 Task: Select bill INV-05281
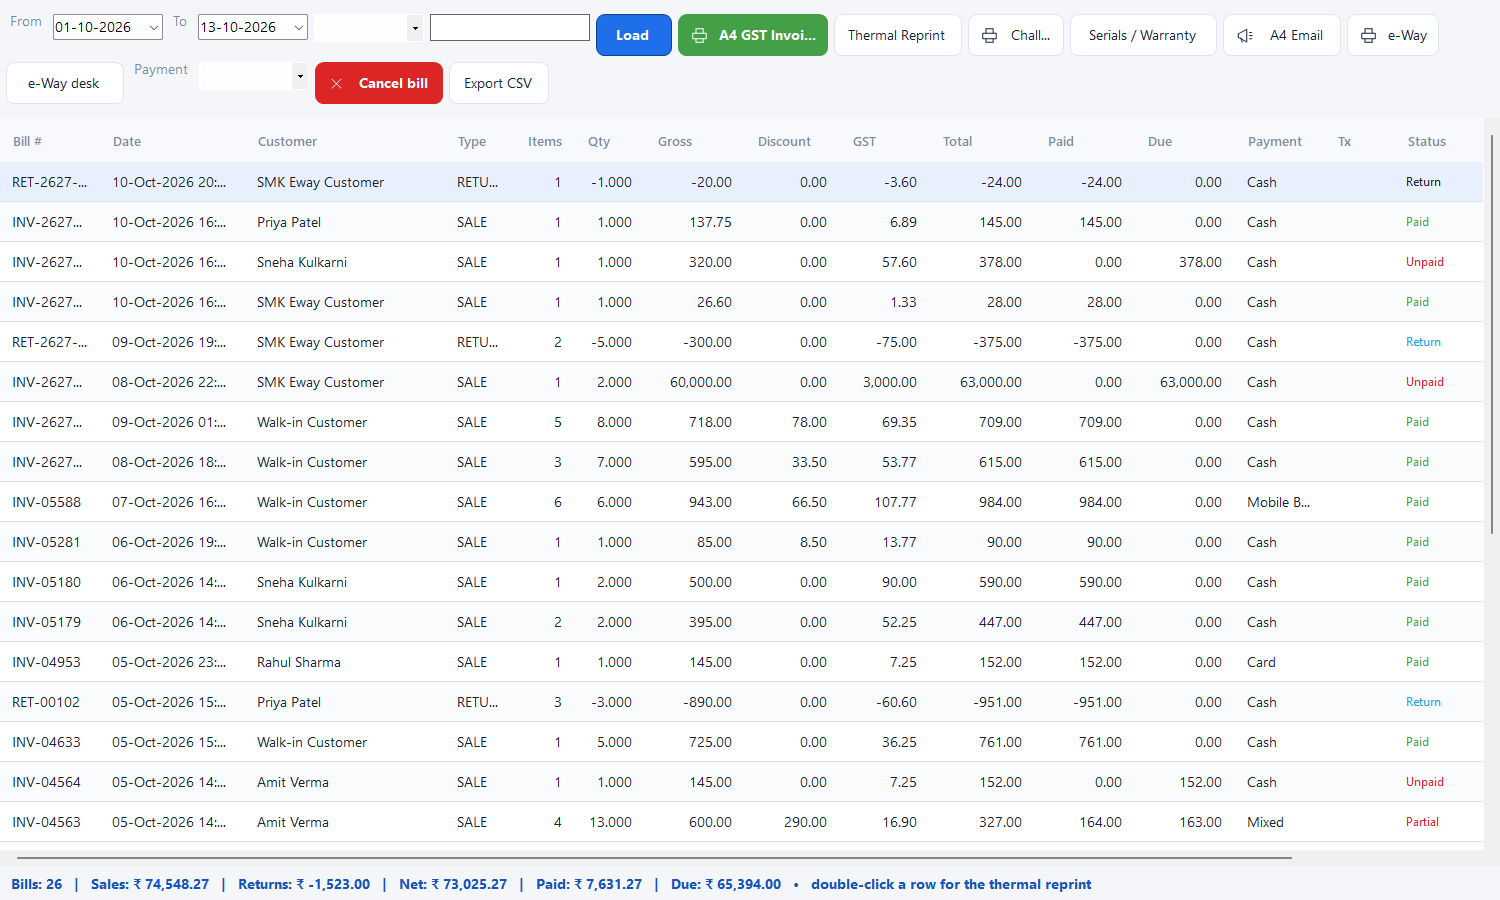741,542
